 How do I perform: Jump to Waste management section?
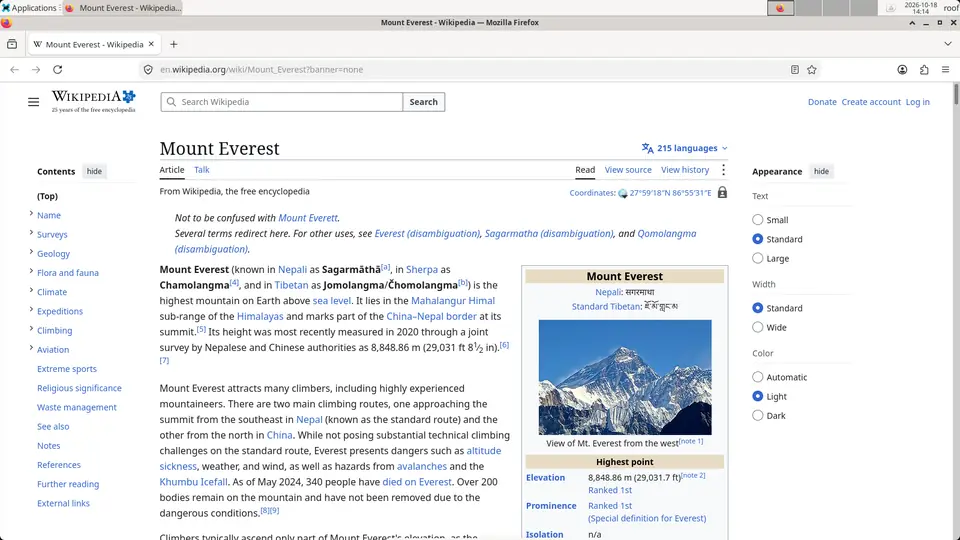77,407
